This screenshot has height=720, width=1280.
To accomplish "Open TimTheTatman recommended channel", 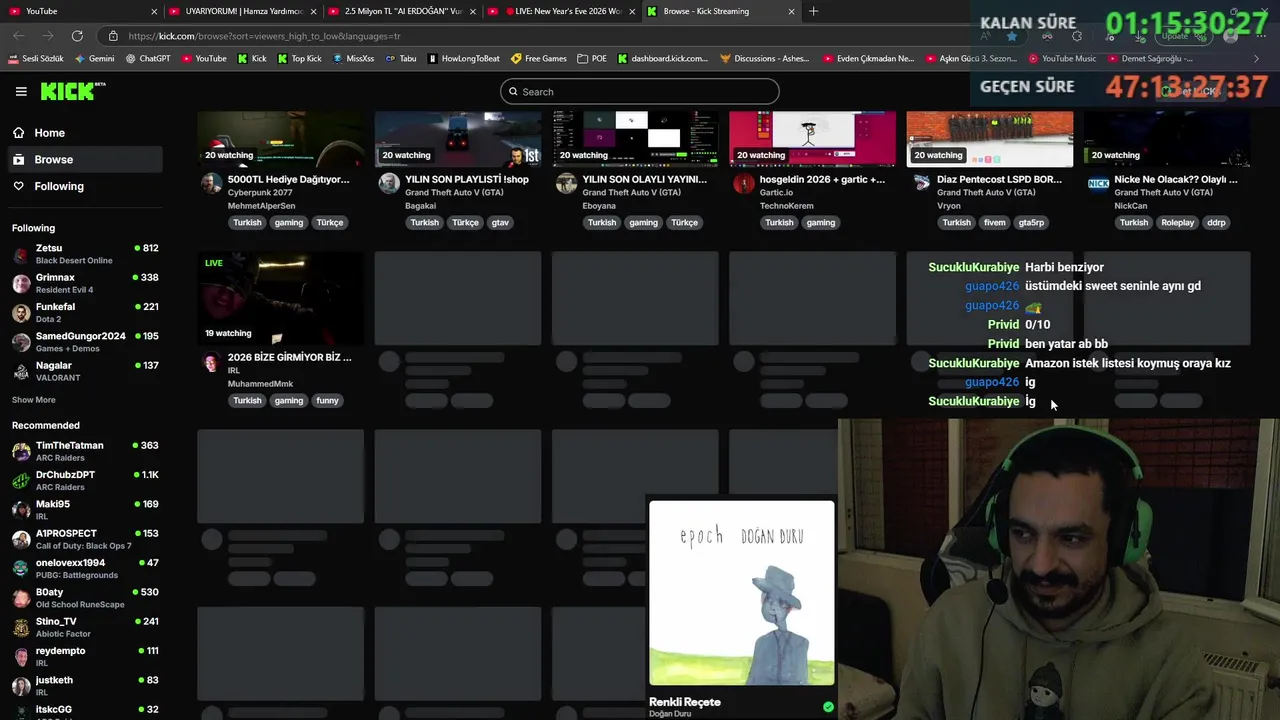I will [85, 451].
